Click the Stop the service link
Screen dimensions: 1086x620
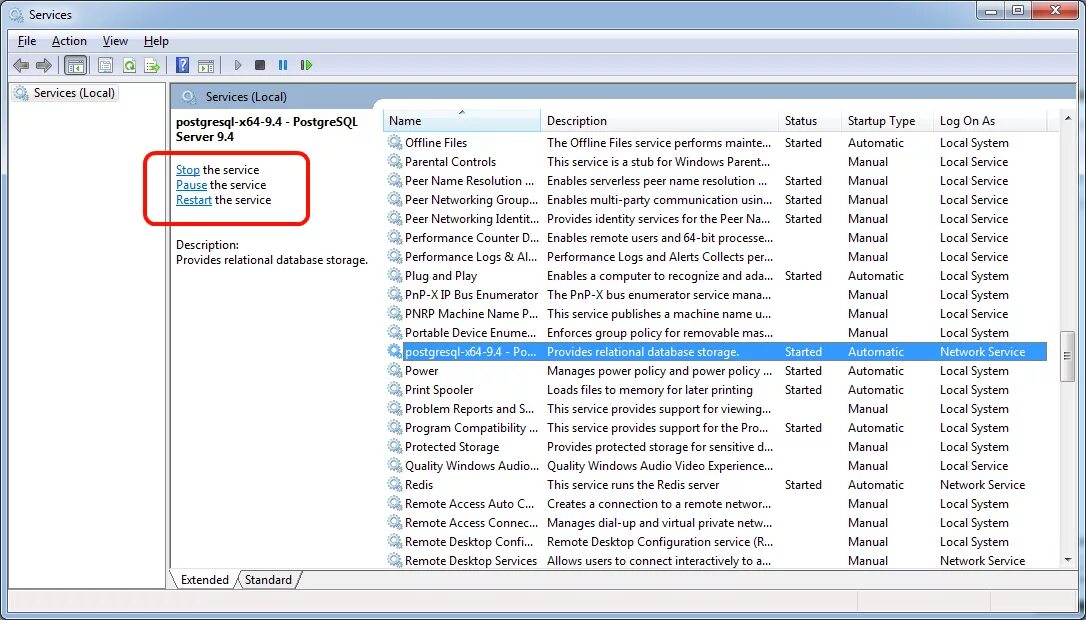pyautogui.click(x=188, y=170)
